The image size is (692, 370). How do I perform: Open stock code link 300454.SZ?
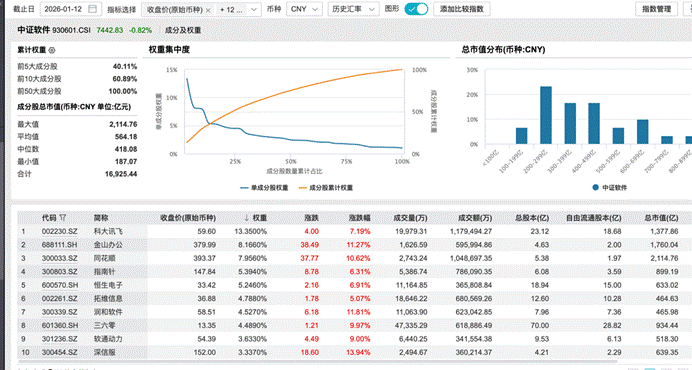tap(60, 352)
